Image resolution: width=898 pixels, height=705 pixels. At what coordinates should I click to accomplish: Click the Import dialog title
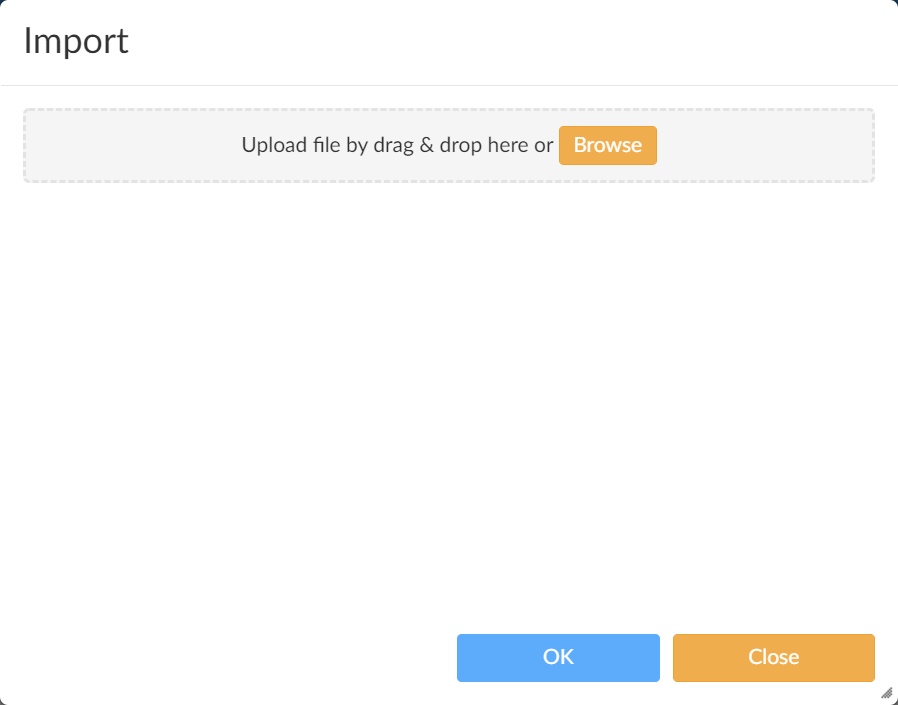point(76,42)
